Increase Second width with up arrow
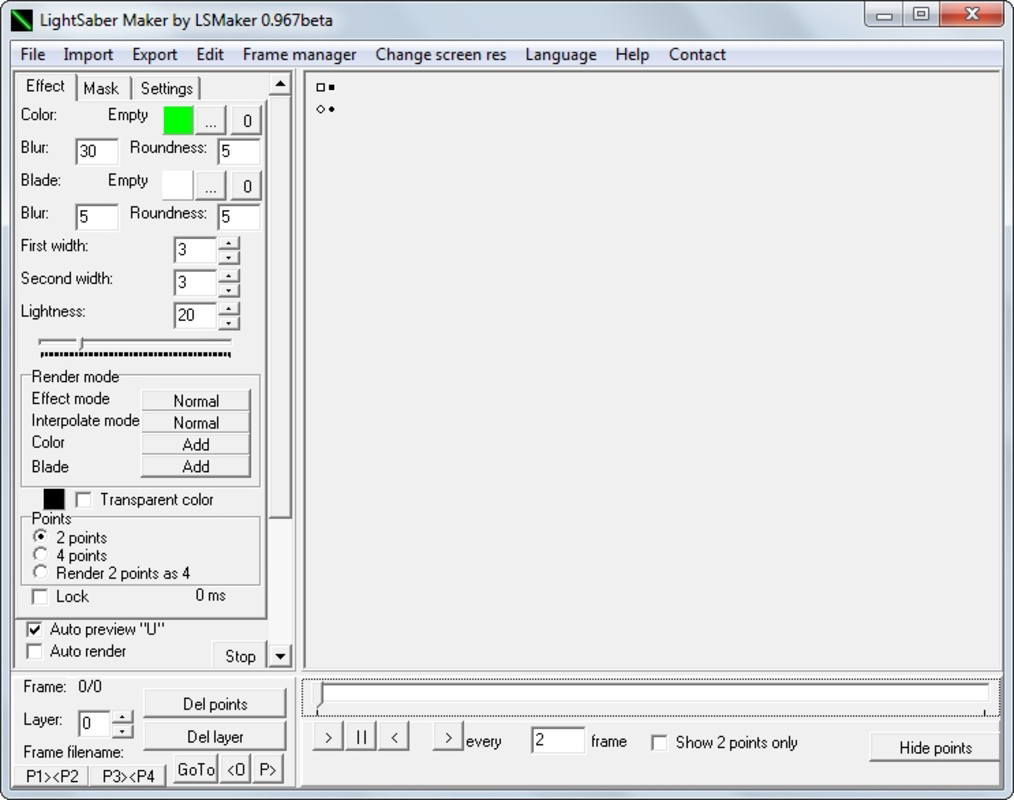 pyautogui.click(x=229, y=276)
